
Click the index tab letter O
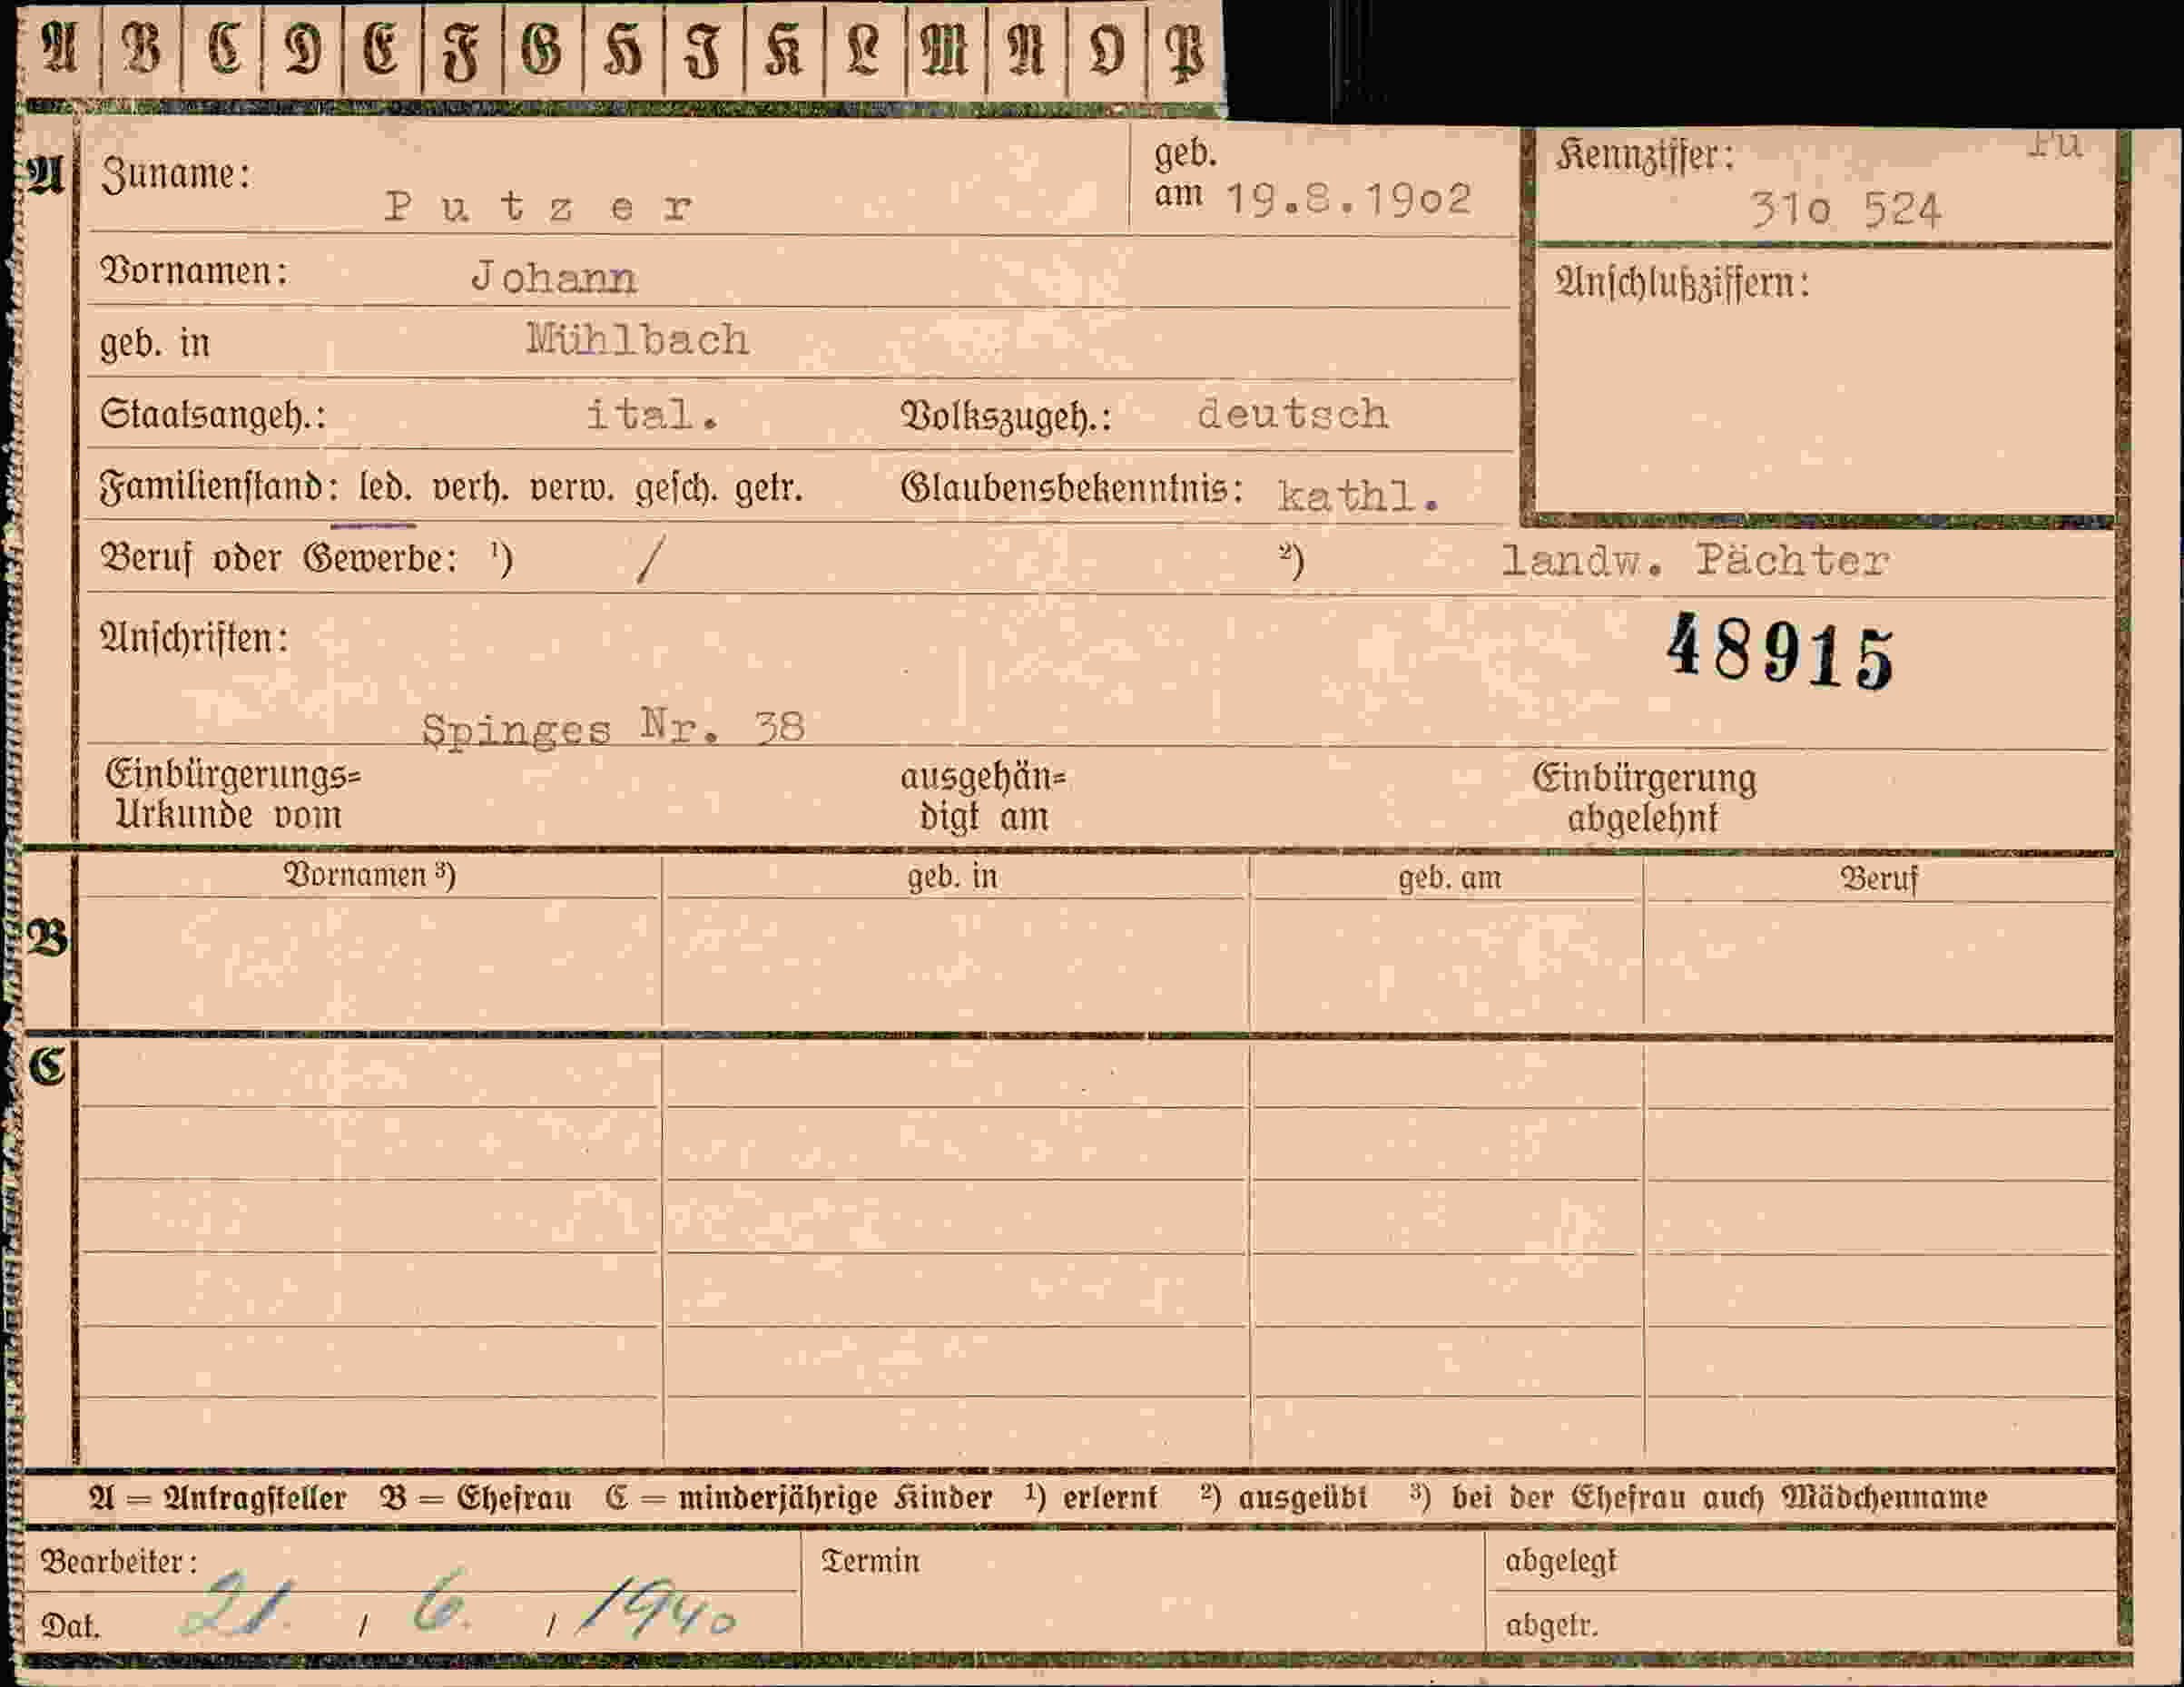1107,51
